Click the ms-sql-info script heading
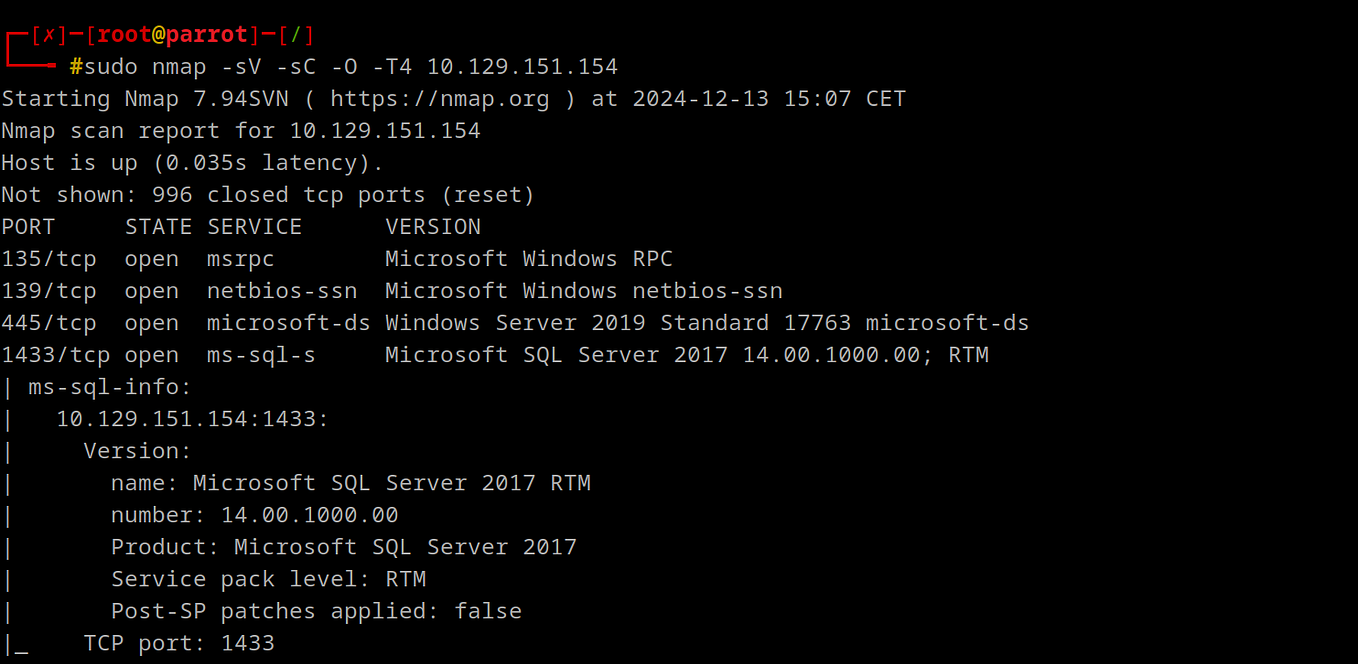 pos(109,387)
